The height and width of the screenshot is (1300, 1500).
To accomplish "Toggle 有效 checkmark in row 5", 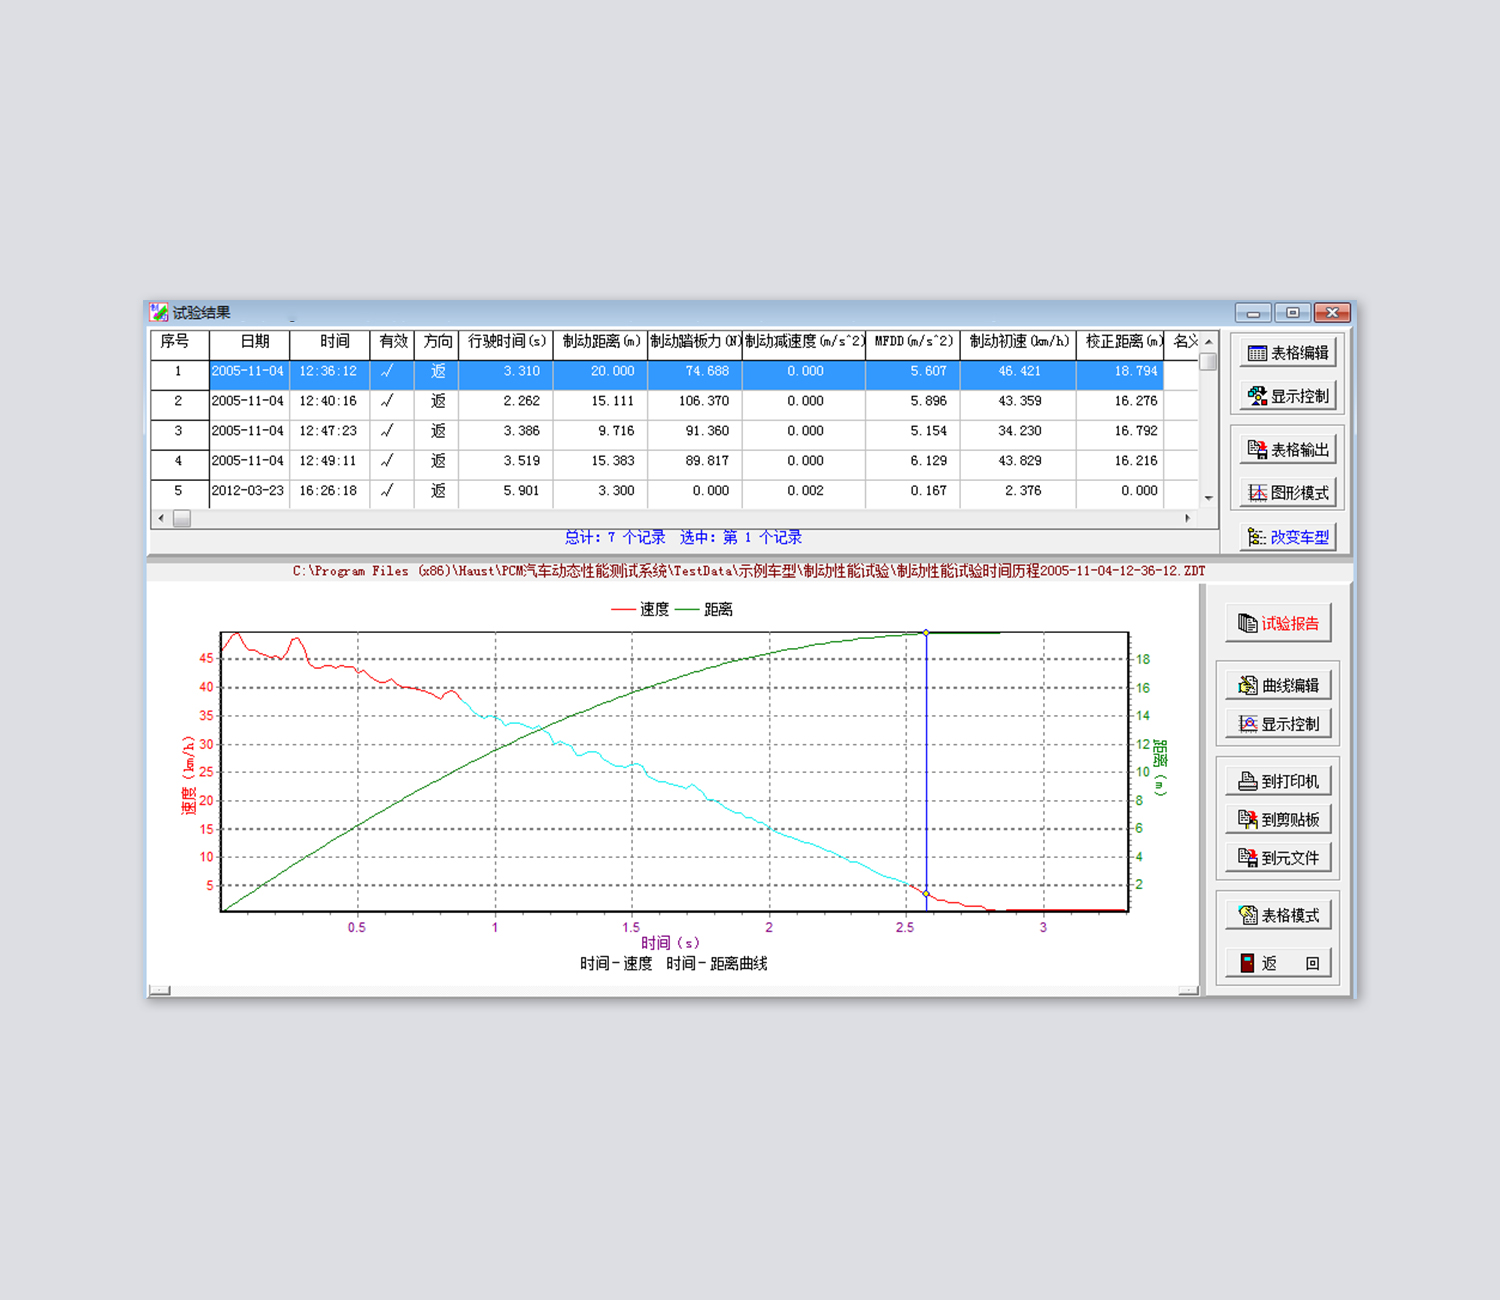I will [x=388, y=491].
